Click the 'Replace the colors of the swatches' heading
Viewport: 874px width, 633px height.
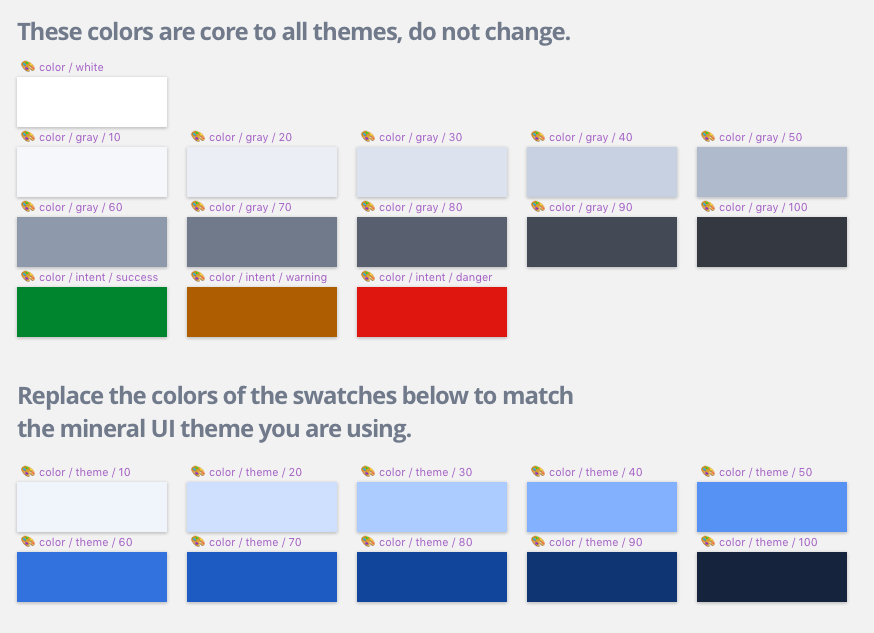pyautogui.click(x=295, y=412)
